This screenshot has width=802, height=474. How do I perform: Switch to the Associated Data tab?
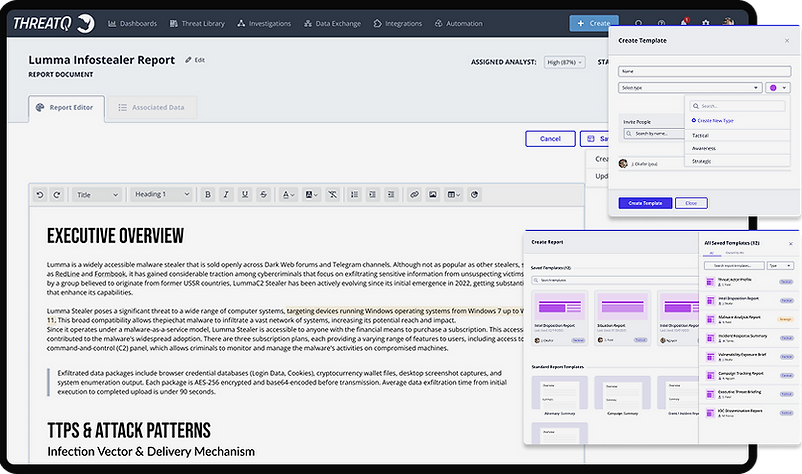coord(151,108)
